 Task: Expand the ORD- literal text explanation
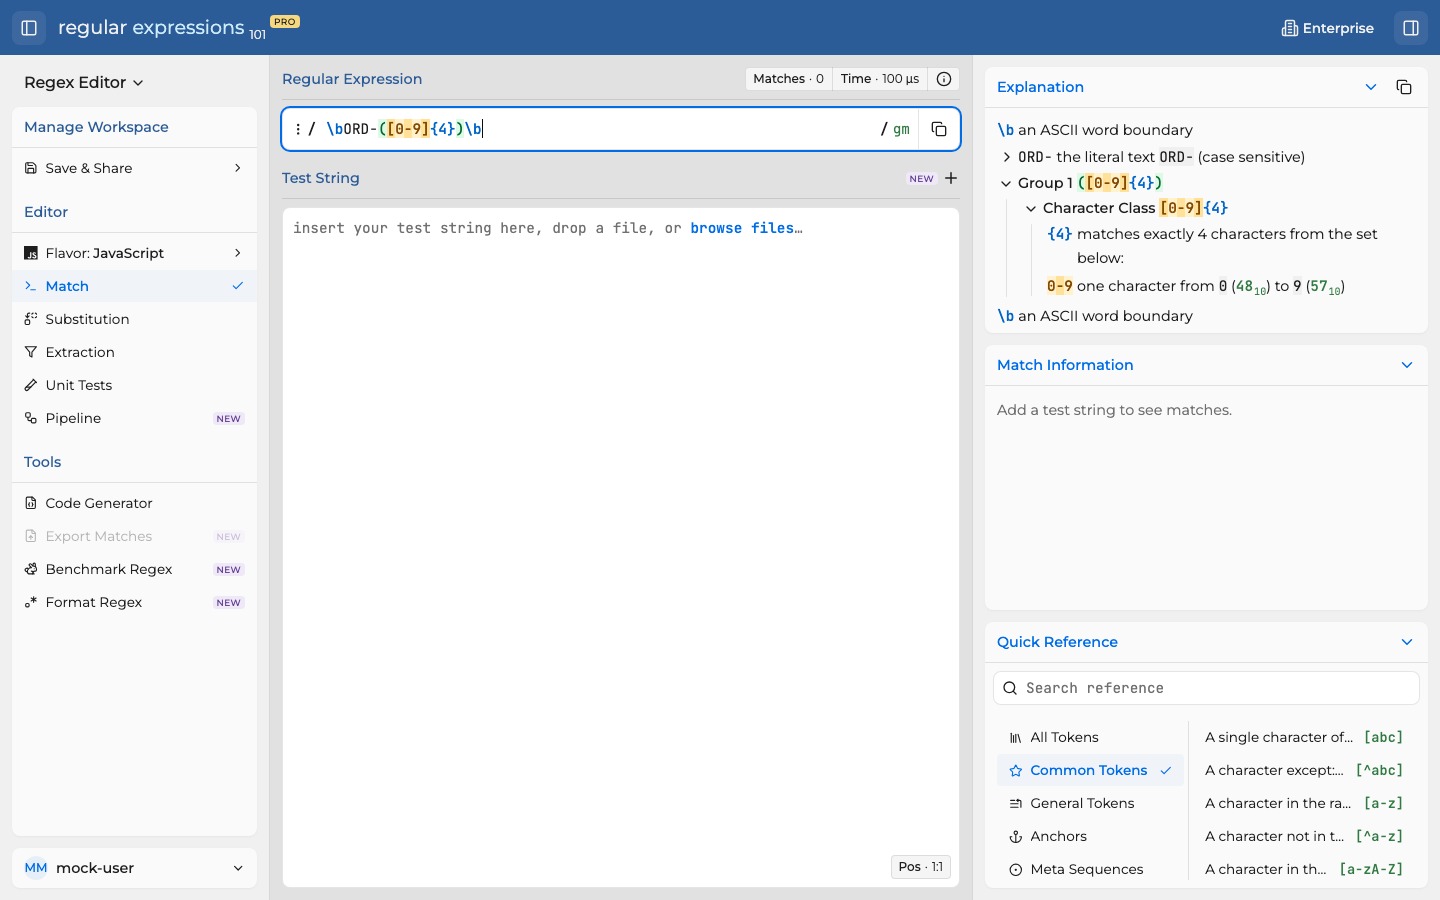tap(1007, 157)
